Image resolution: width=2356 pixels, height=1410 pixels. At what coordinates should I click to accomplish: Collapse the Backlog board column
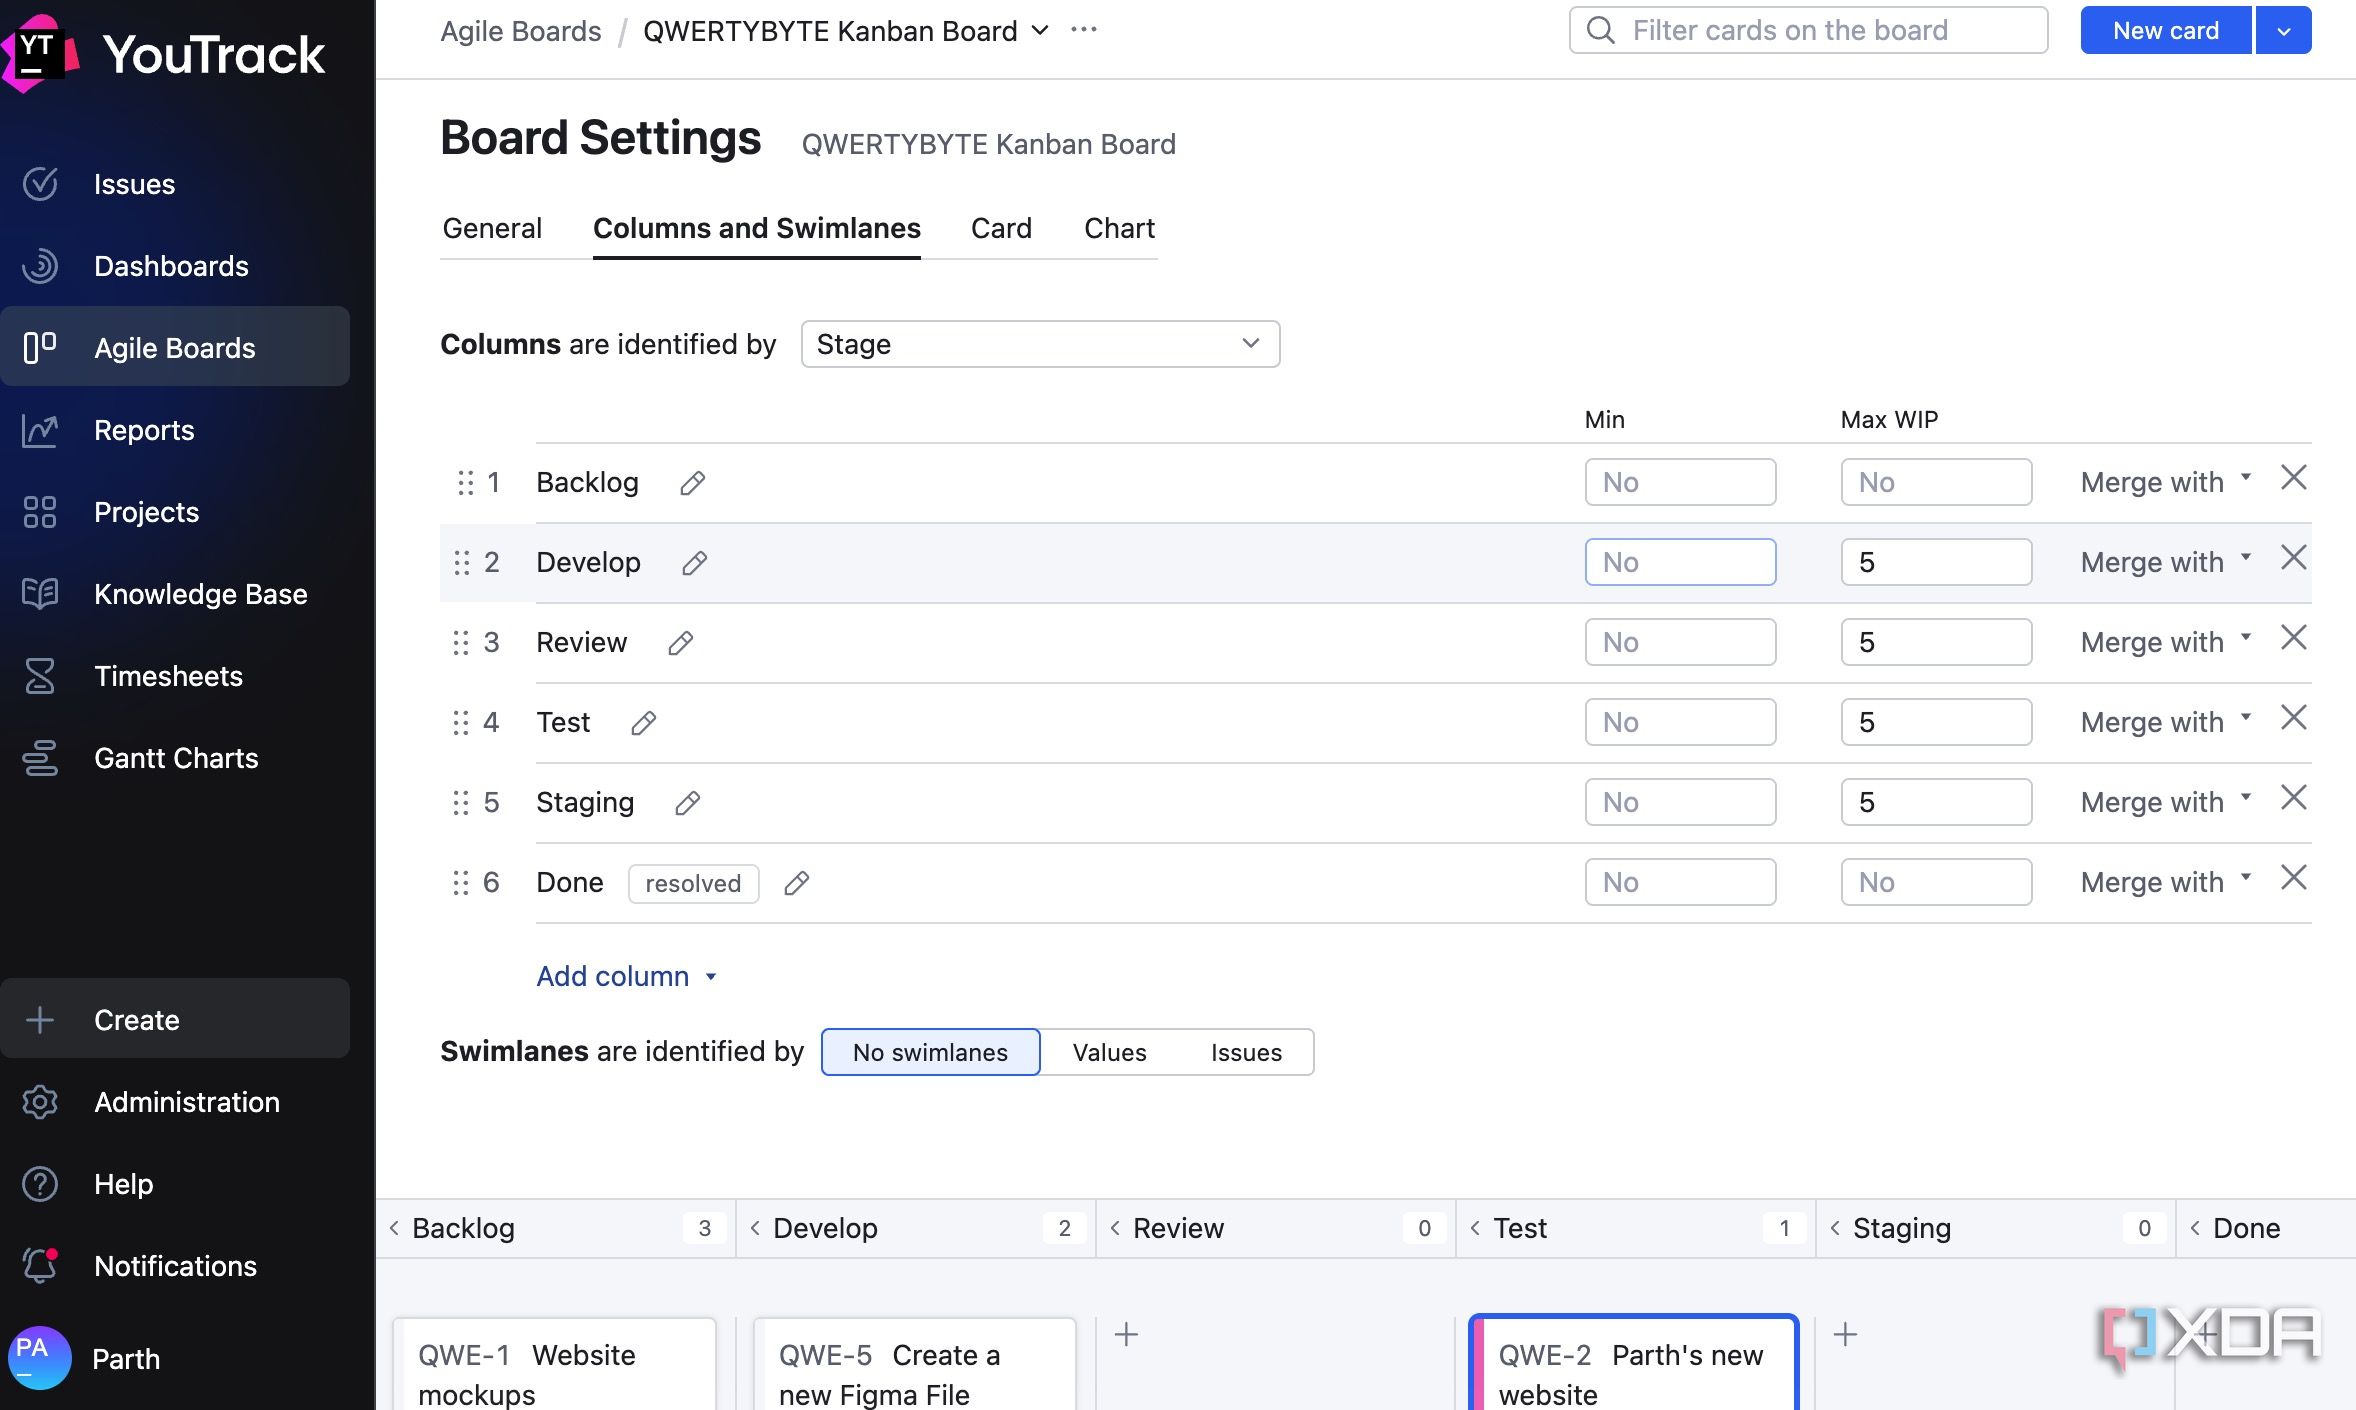pyautogui.click(x=394, y=1228)
